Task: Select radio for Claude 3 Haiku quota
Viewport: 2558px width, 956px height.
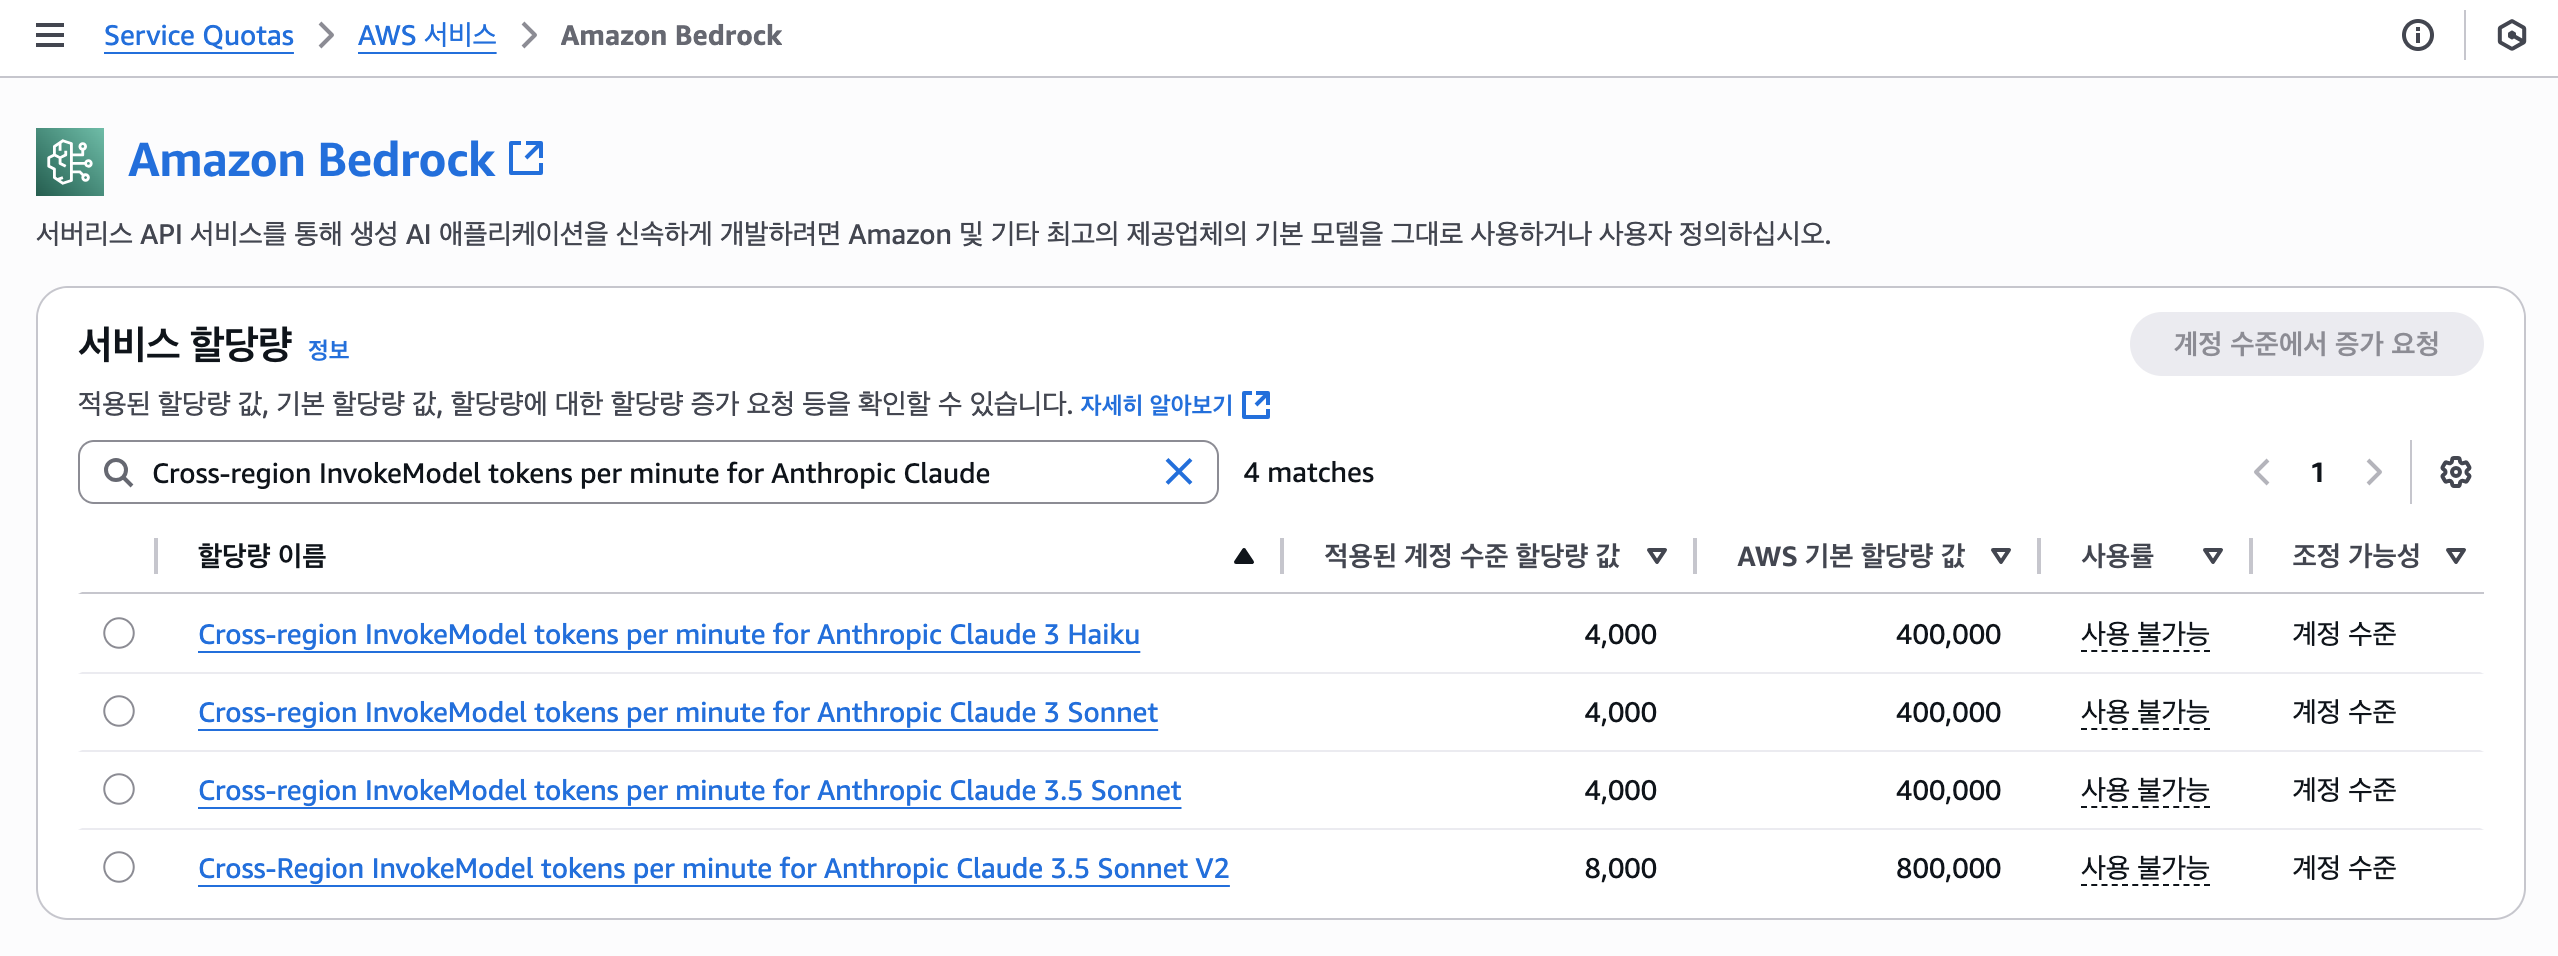Action: 119,633
